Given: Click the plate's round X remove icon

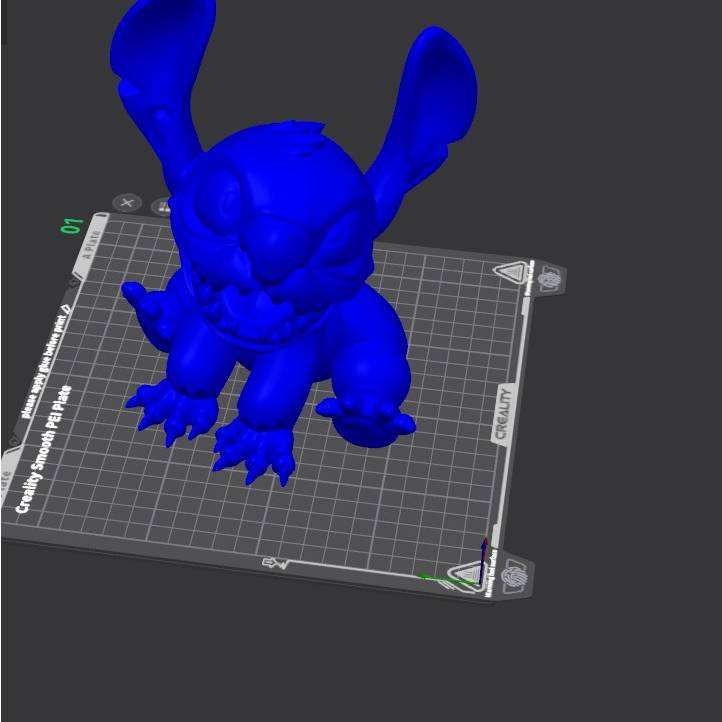Looking at the screenshot, I should (x=127, y=203).
